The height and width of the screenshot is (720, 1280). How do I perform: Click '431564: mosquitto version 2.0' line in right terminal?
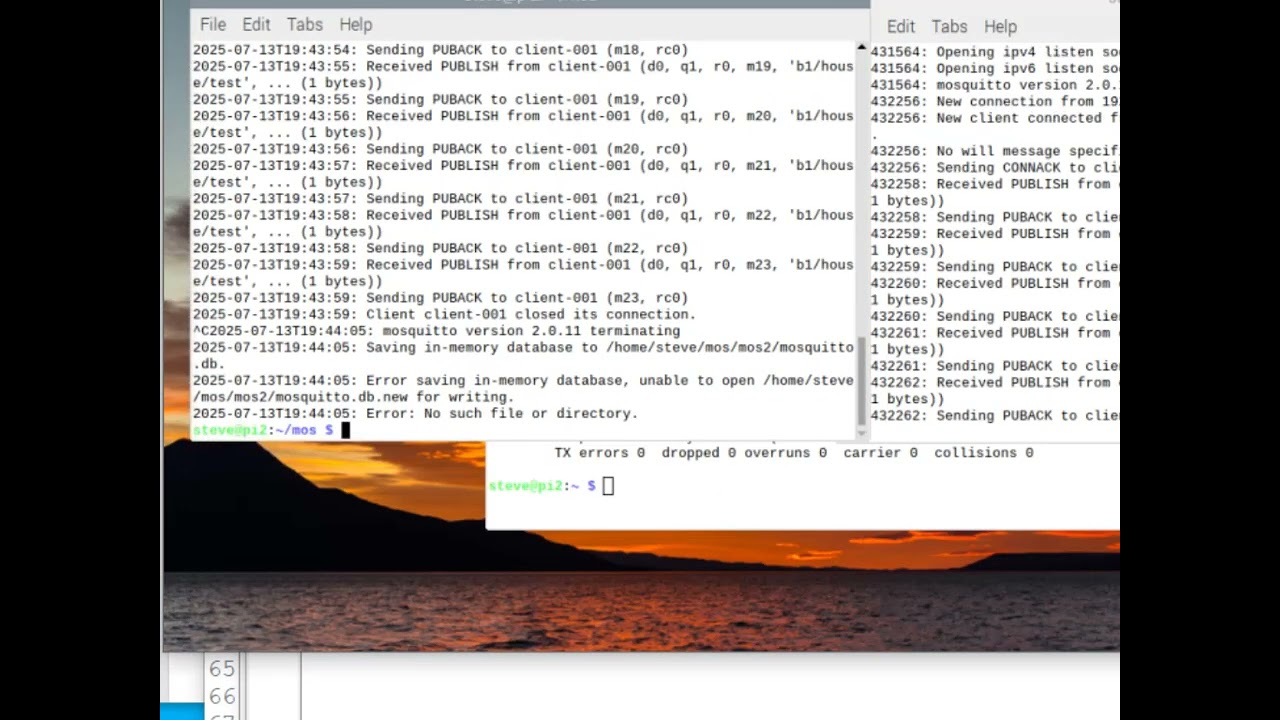tap(995, 85)
